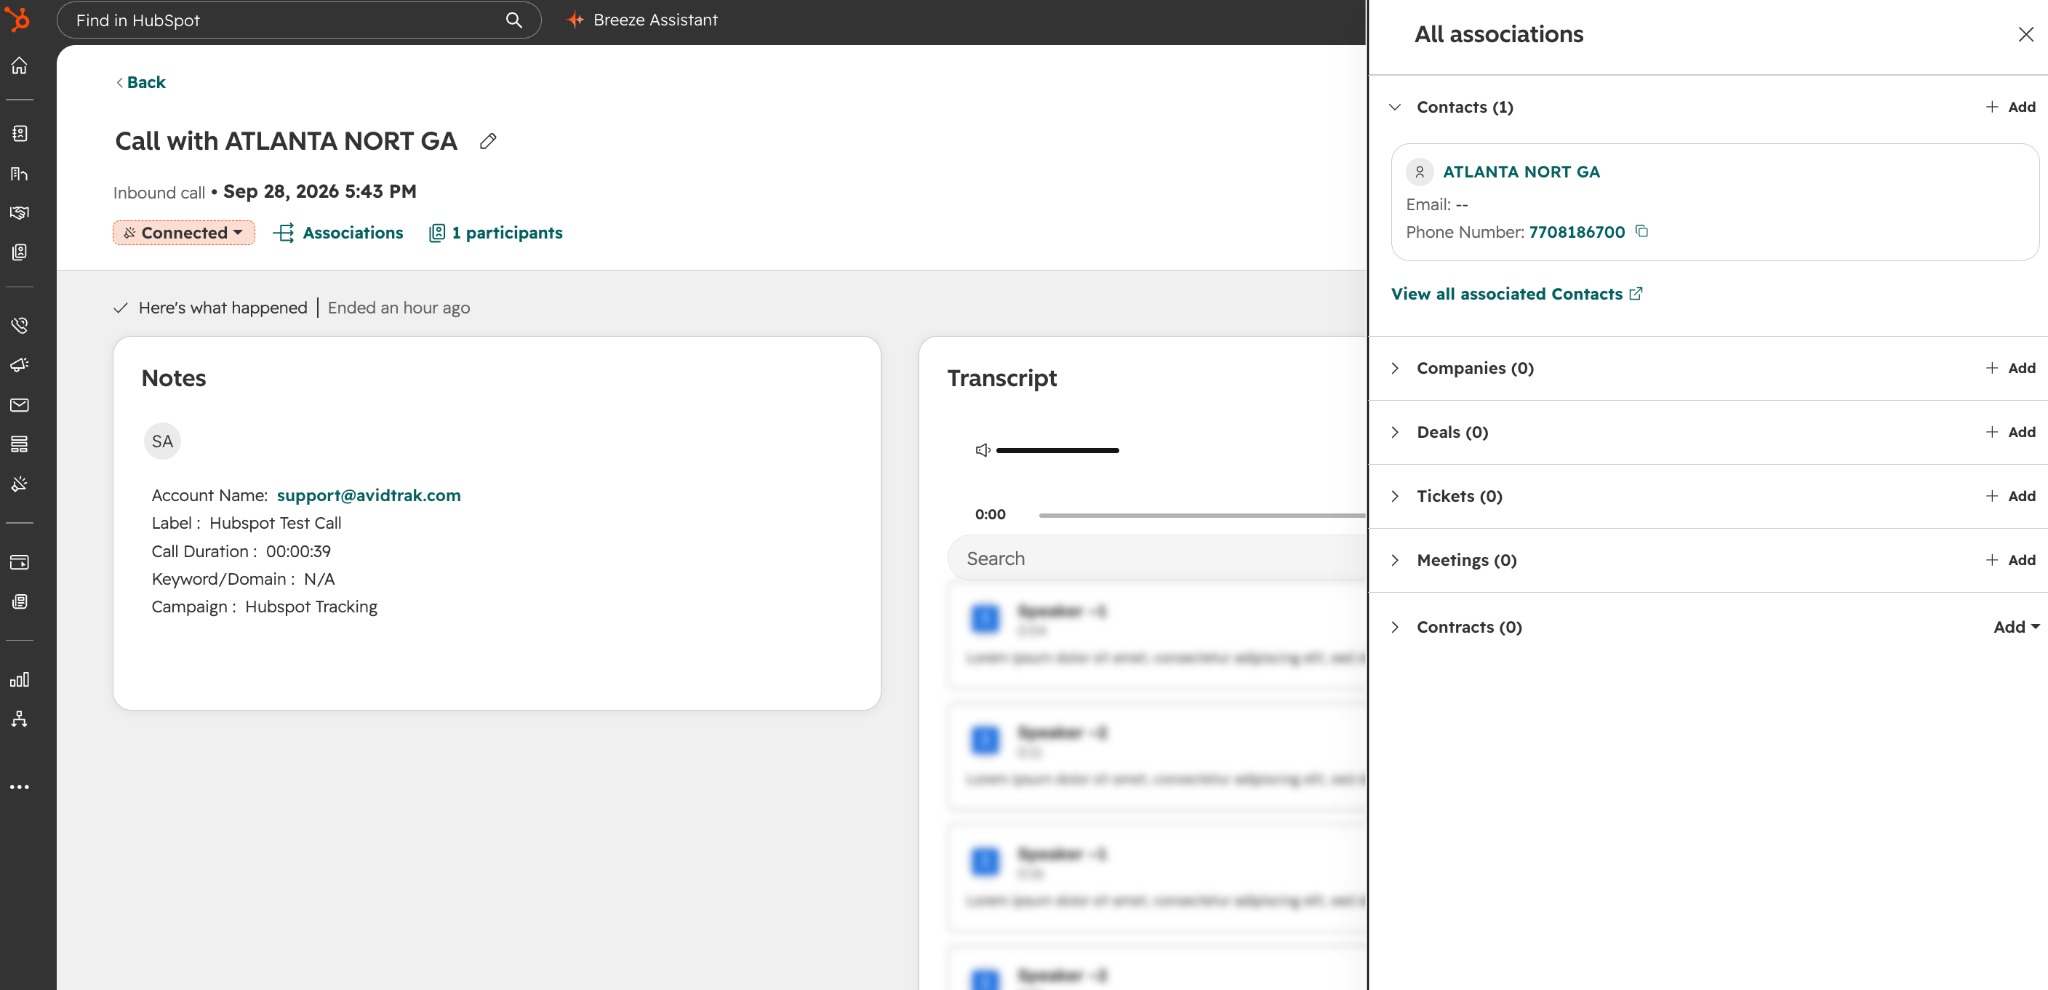2048x990 pixels.
Task: Click the HubSpot sprocket logo
Action: click(18, 19)
